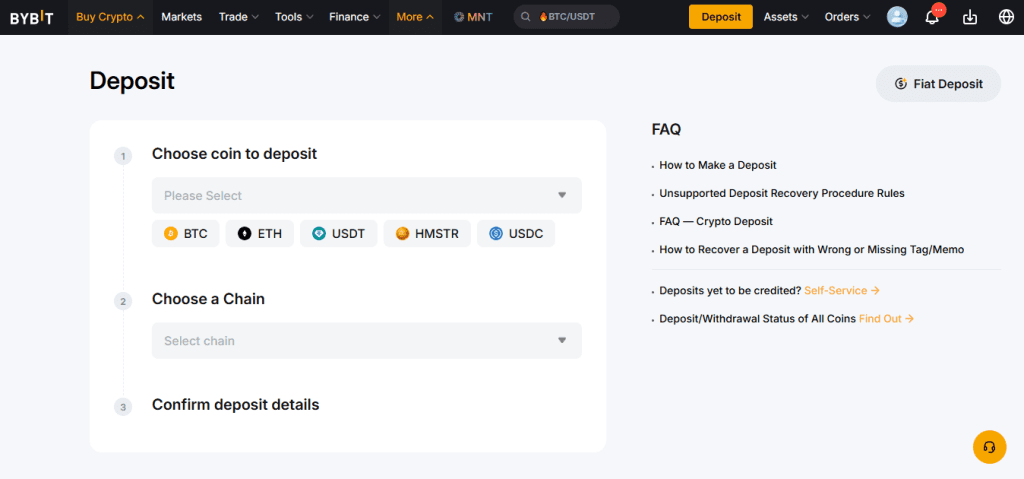Open the Select chain dropdown
This screenshot has width=1024, height=479.
(366, 340)
